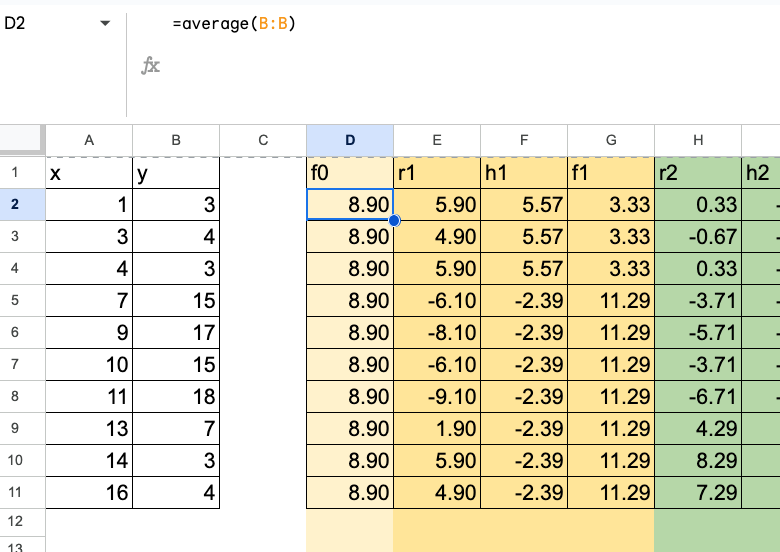780x552 pixels.
Task: Select row 12 header
Action: 22,521
